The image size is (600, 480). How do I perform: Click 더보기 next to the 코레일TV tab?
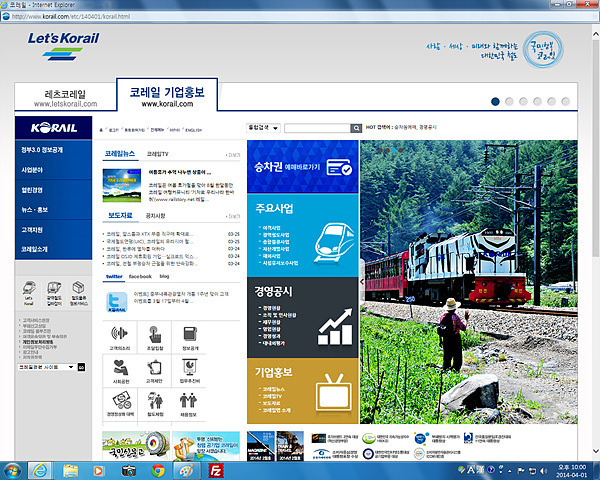click(x=233, y=155)
